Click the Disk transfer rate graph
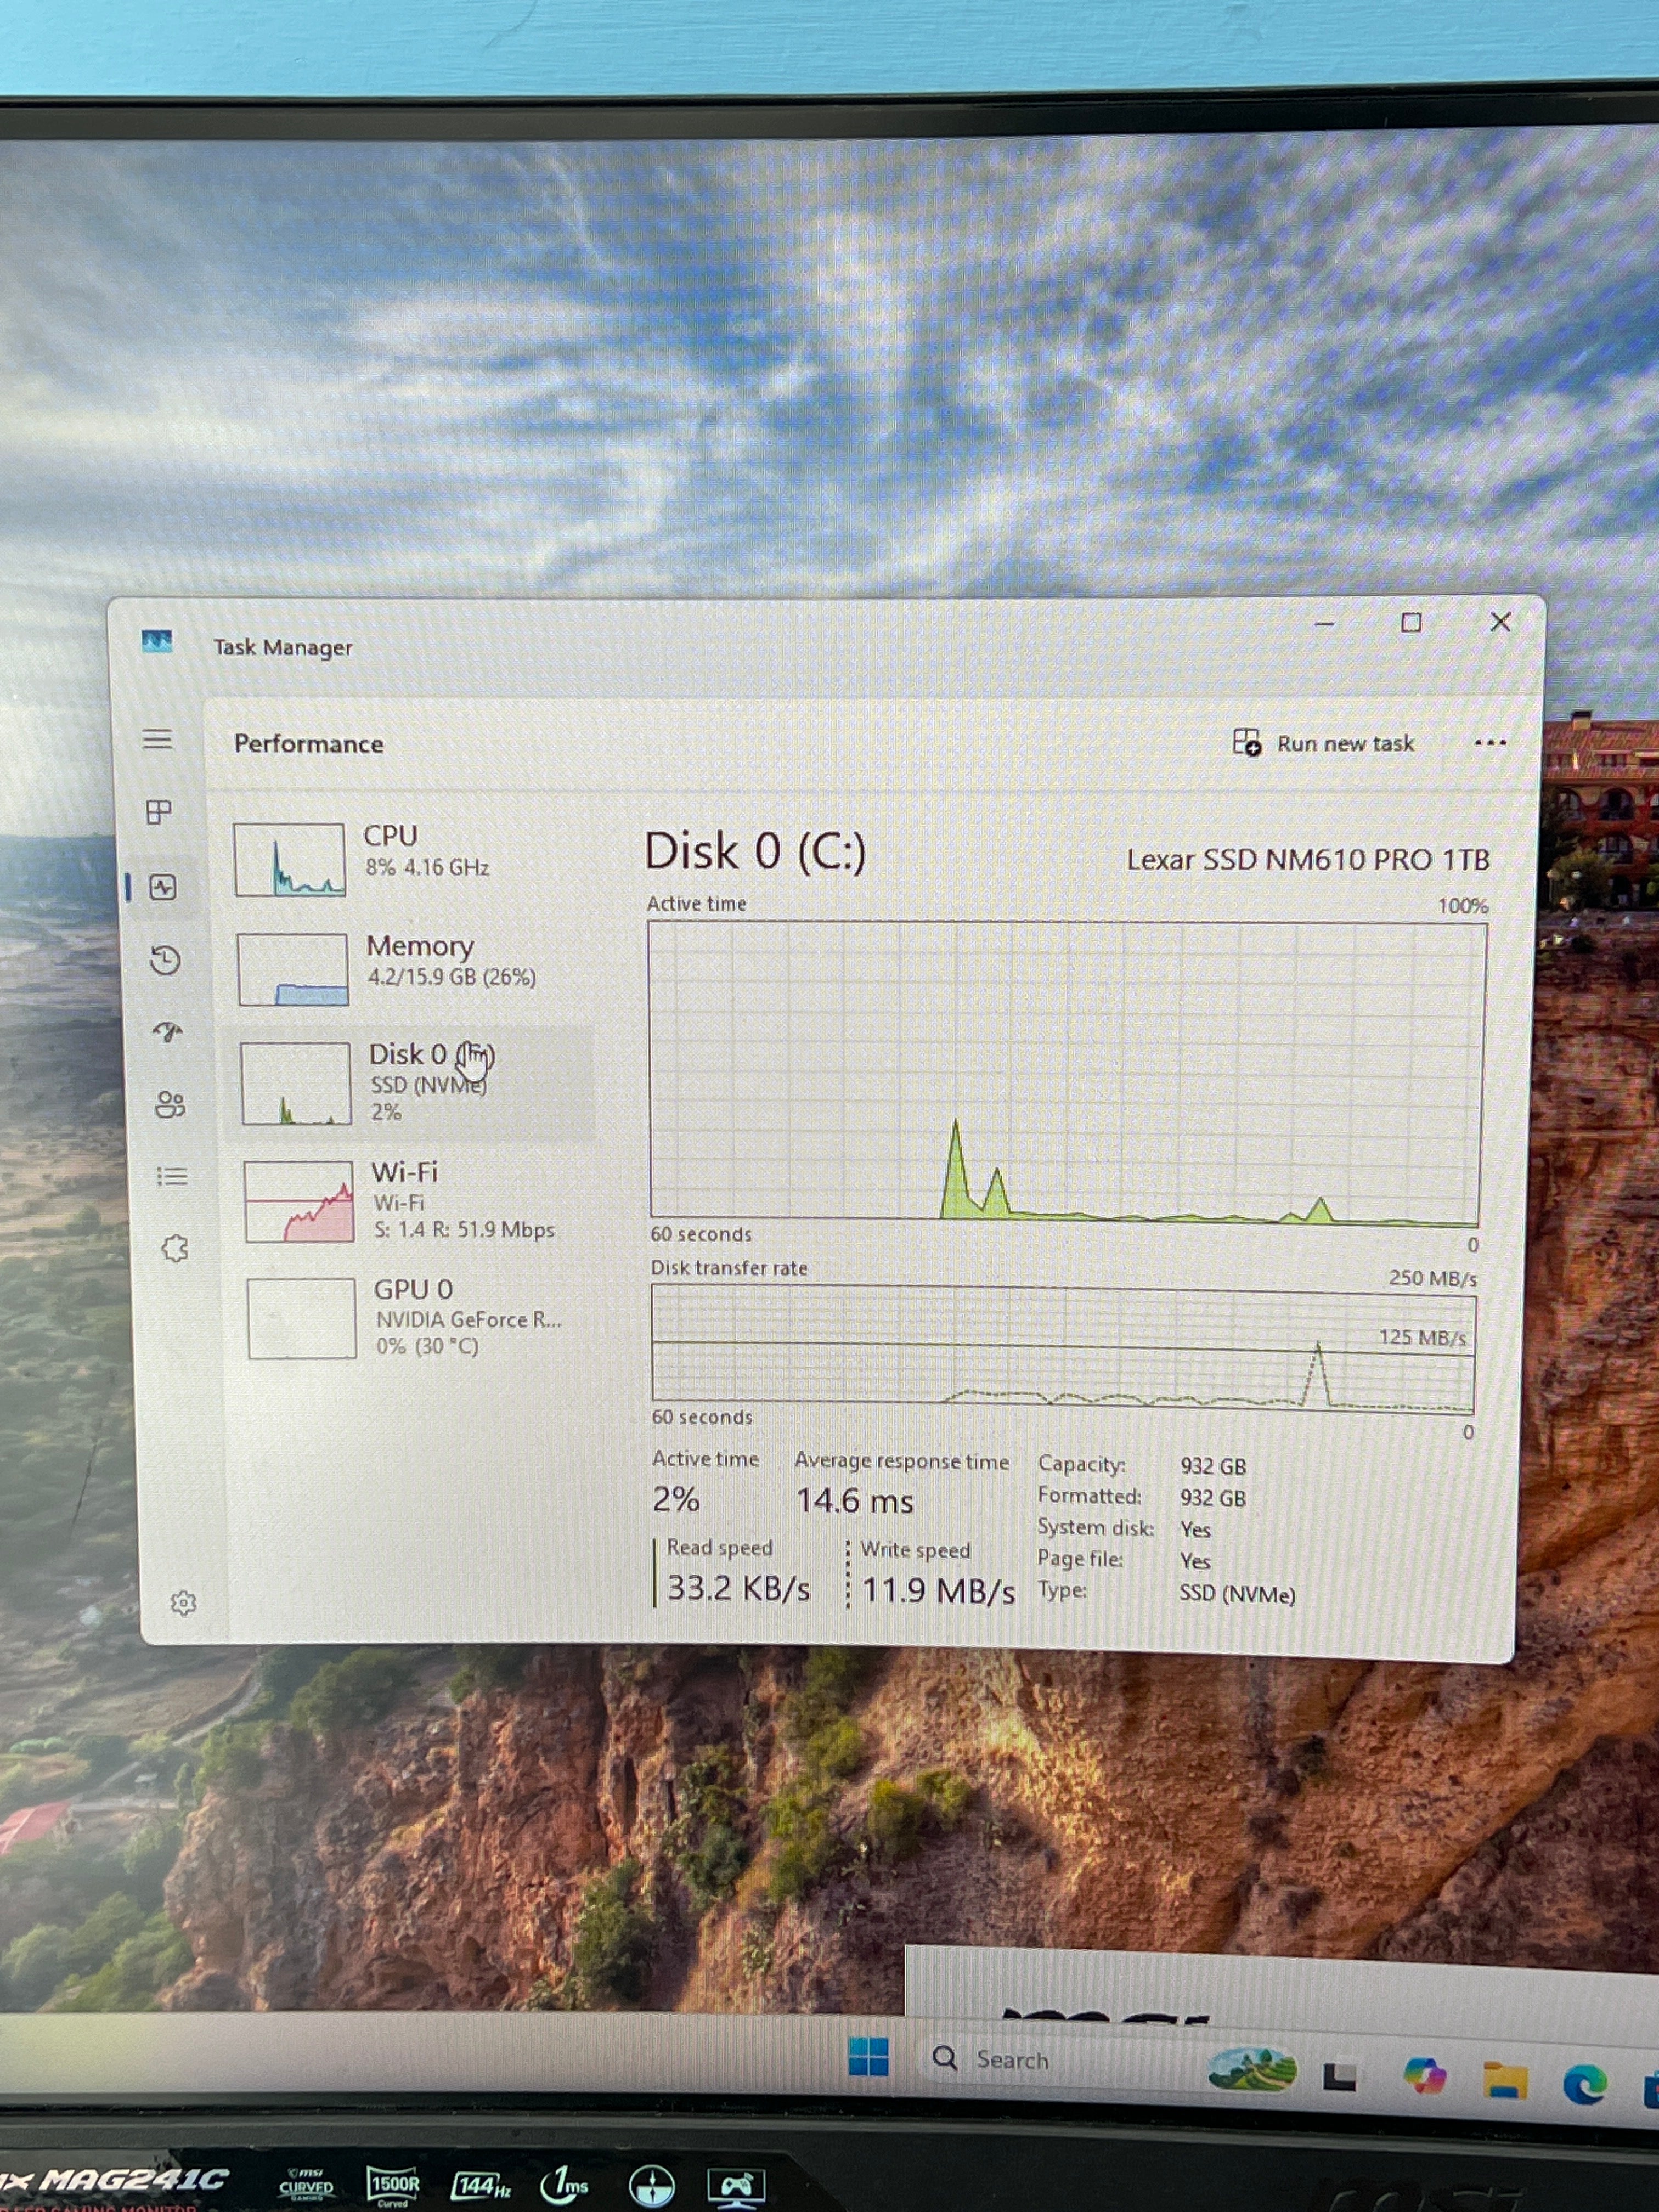The height and width of the screenshot is (2212, 1659). tap(1063, 1349)
